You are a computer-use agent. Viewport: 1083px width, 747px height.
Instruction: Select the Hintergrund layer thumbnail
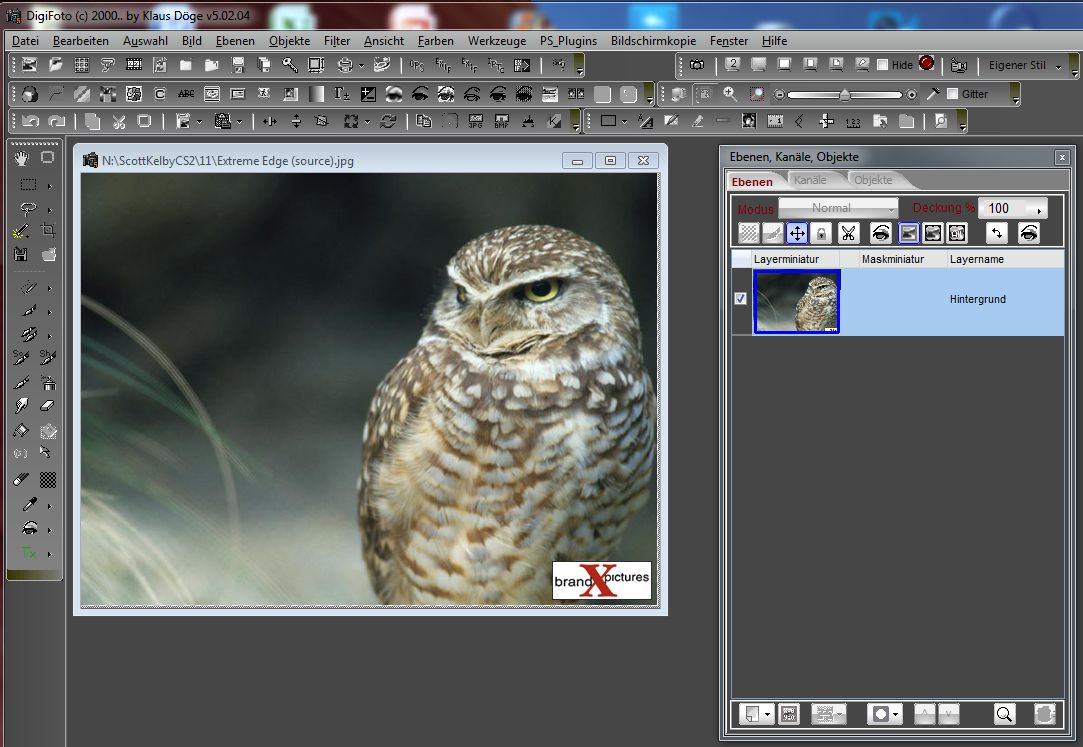pos(797,300)
